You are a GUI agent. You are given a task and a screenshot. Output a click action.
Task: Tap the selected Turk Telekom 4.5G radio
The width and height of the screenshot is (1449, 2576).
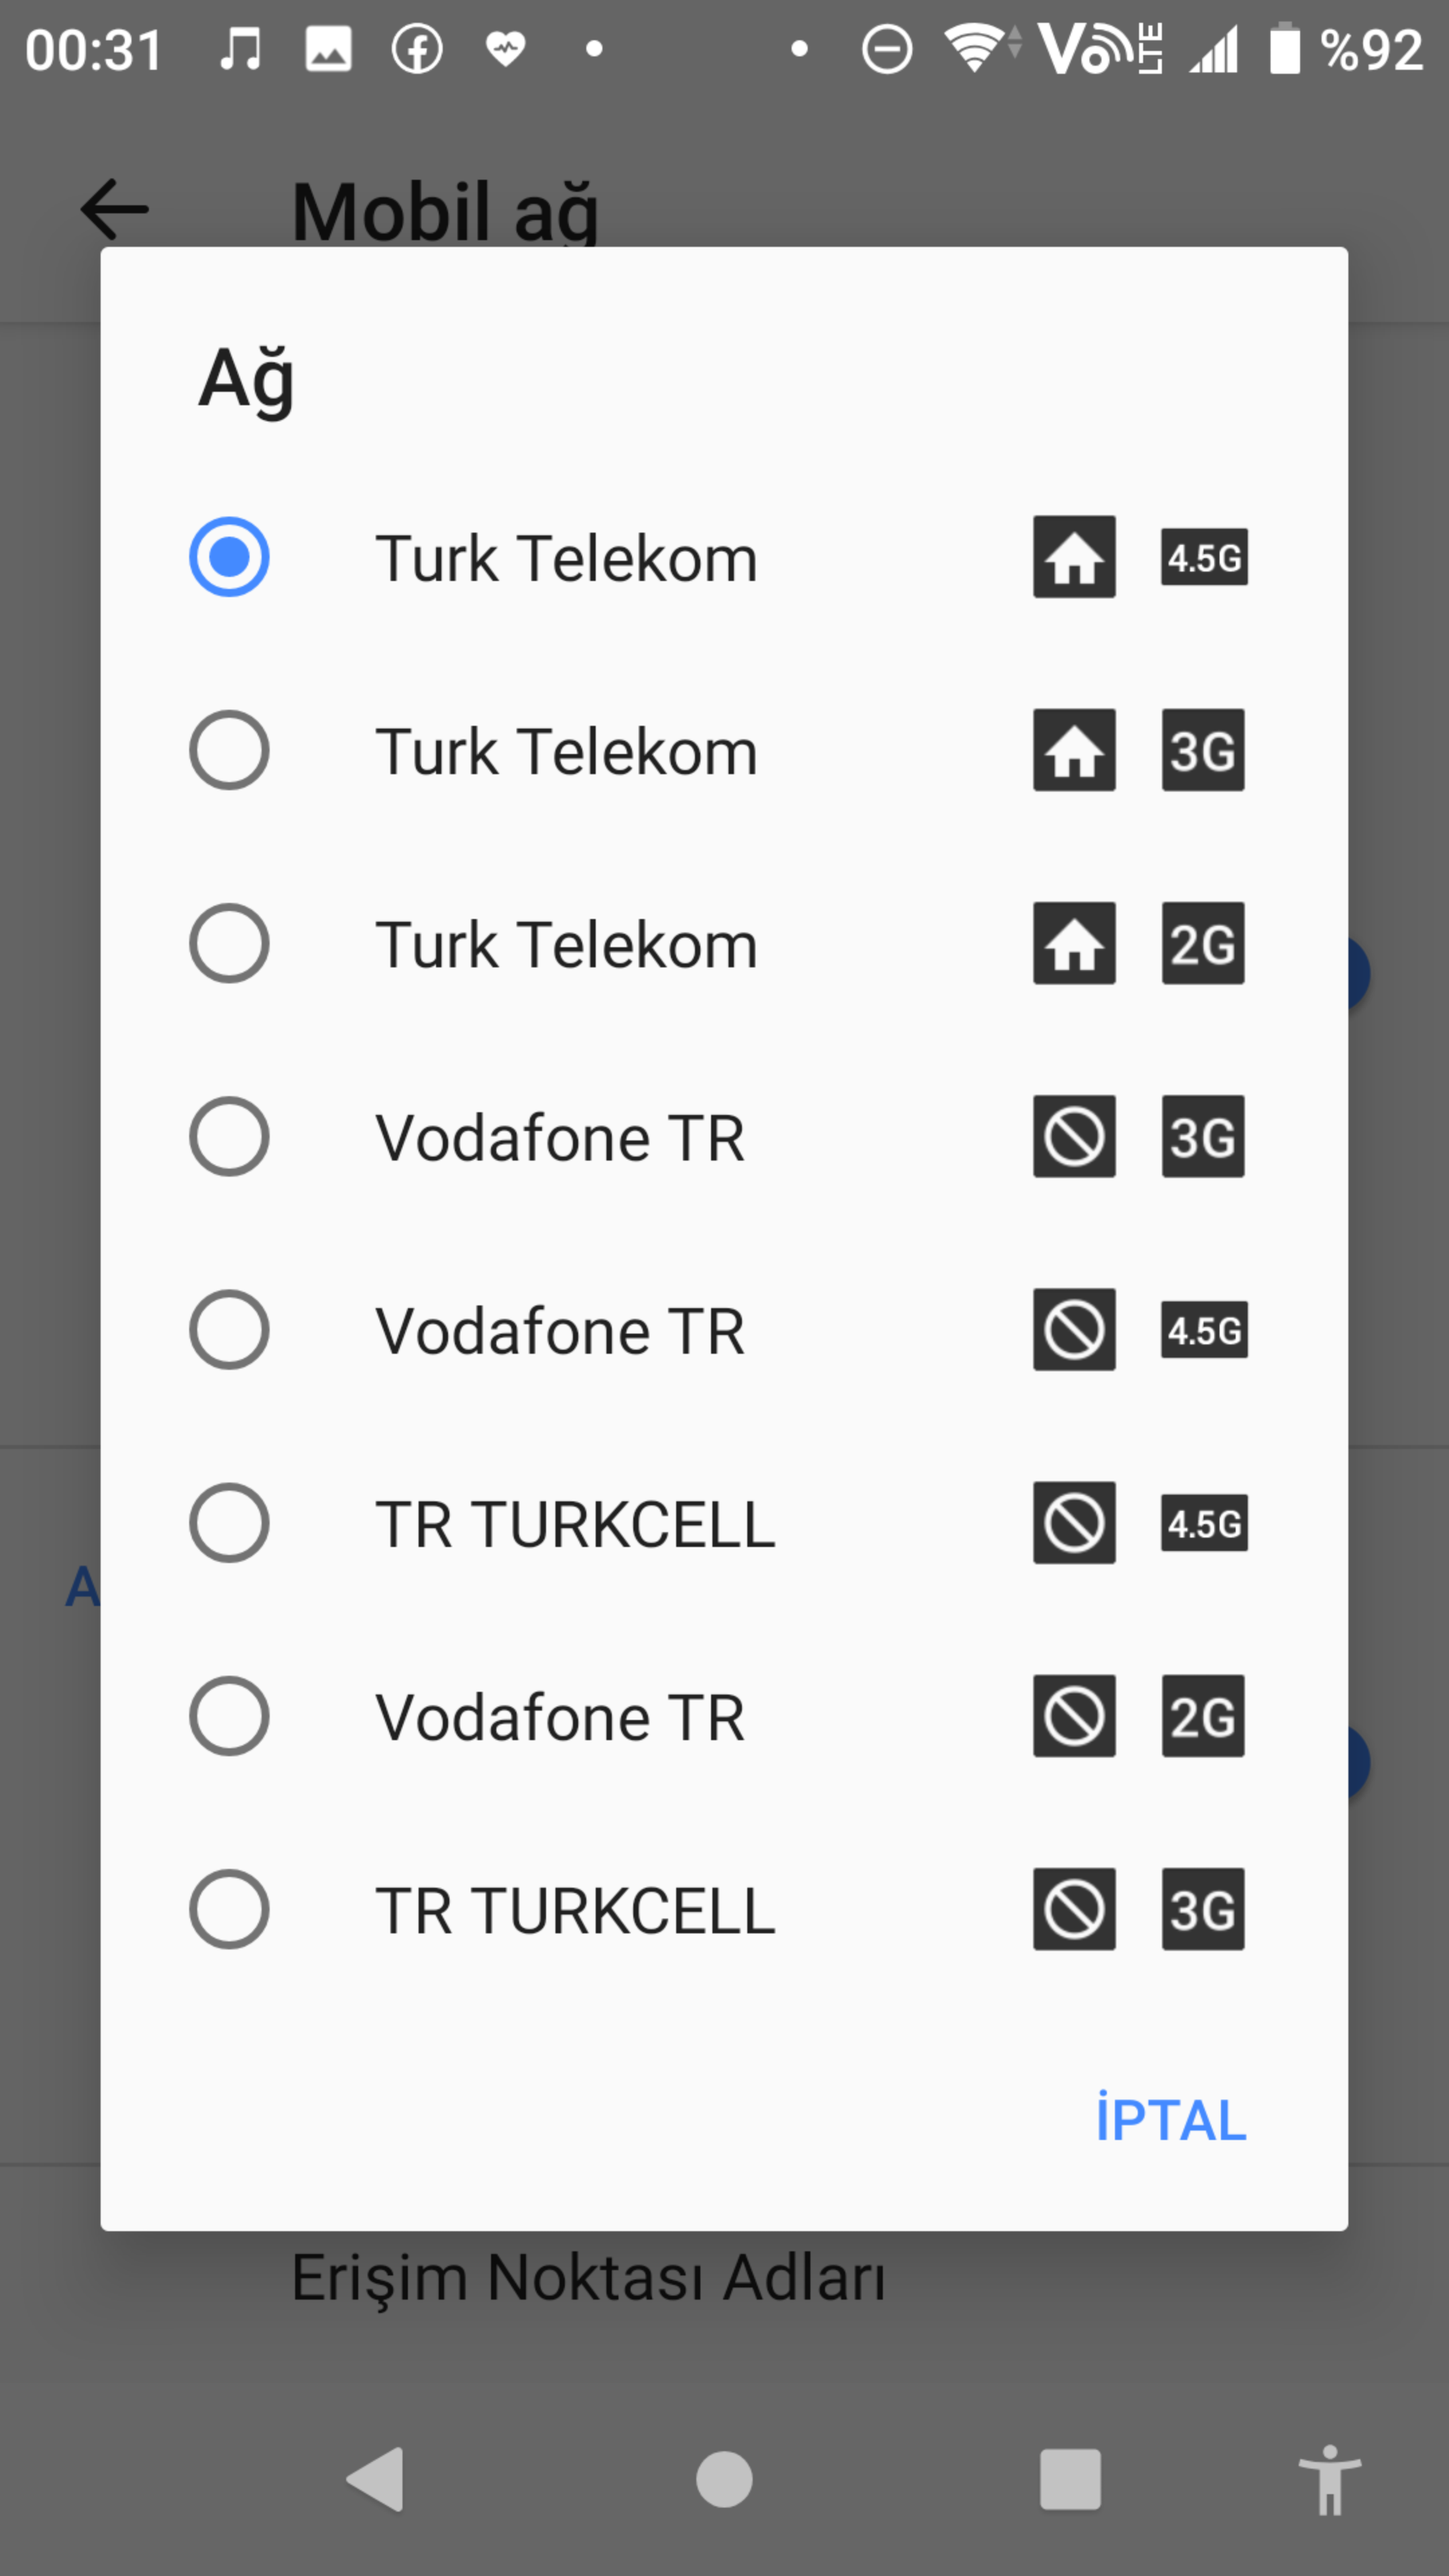point(229,557)
